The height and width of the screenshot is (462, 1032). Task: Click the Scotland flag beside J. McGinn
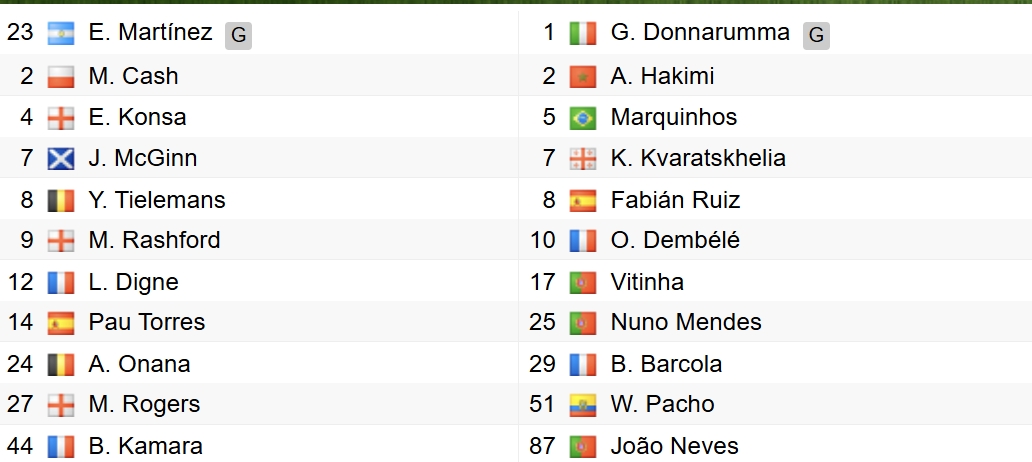(x=61, y=158)
